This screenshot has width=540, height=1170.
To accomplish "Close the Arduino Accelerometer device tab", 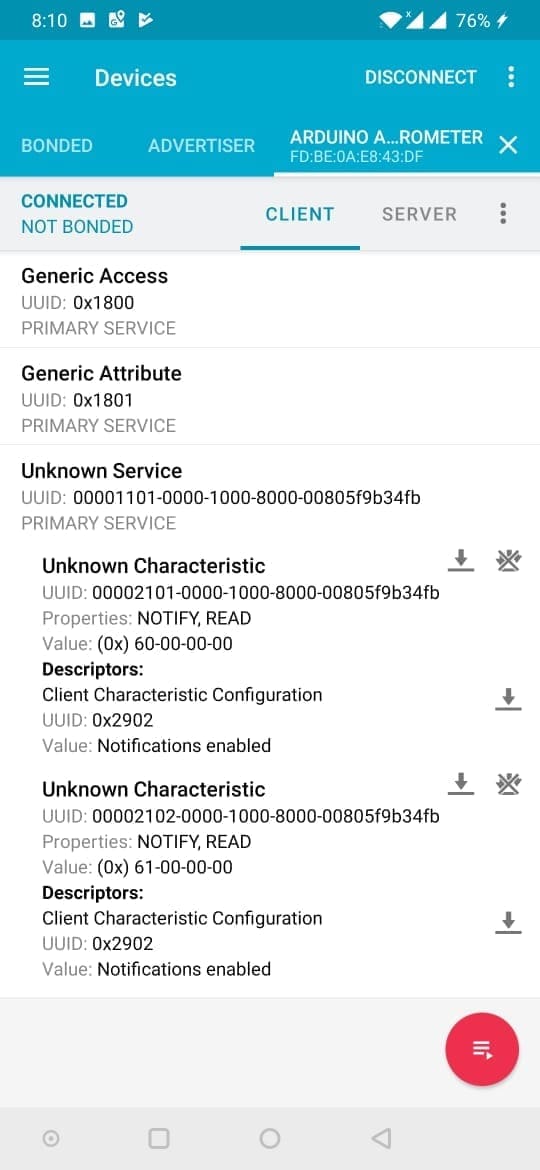I will pyautogui.click(x=508, y=145).
